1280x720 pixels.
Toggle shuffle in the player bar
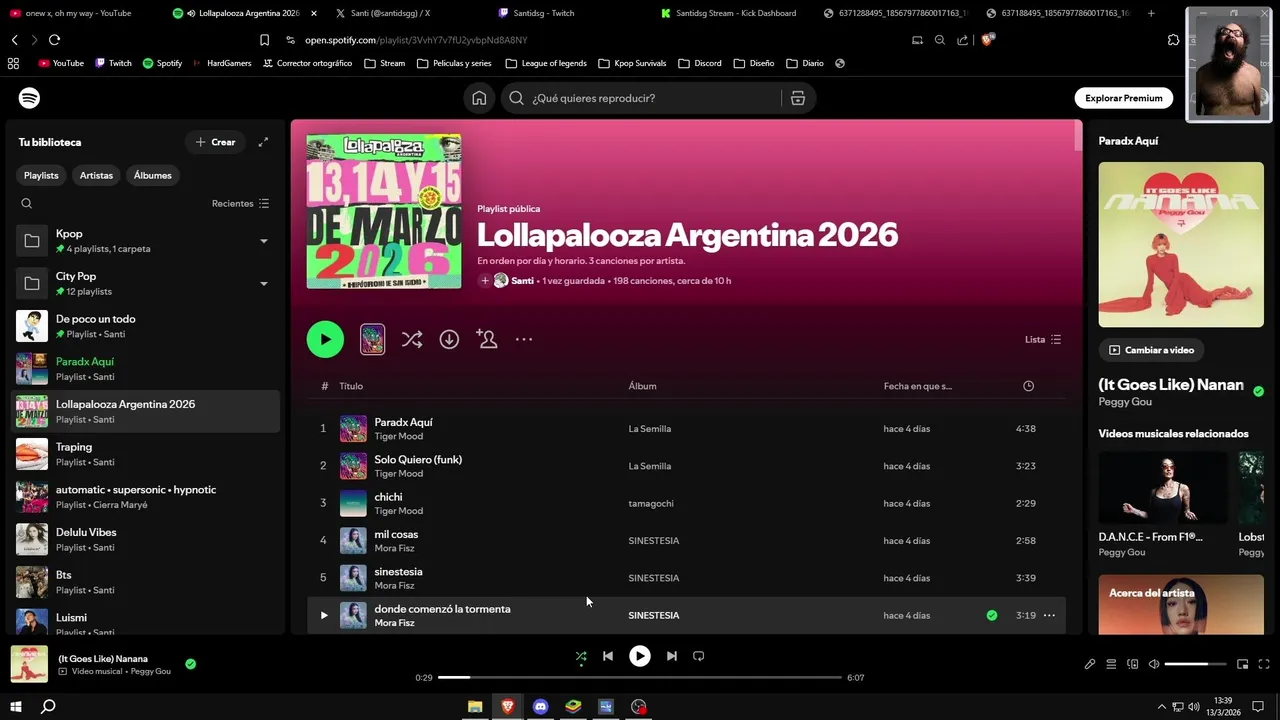581,656
